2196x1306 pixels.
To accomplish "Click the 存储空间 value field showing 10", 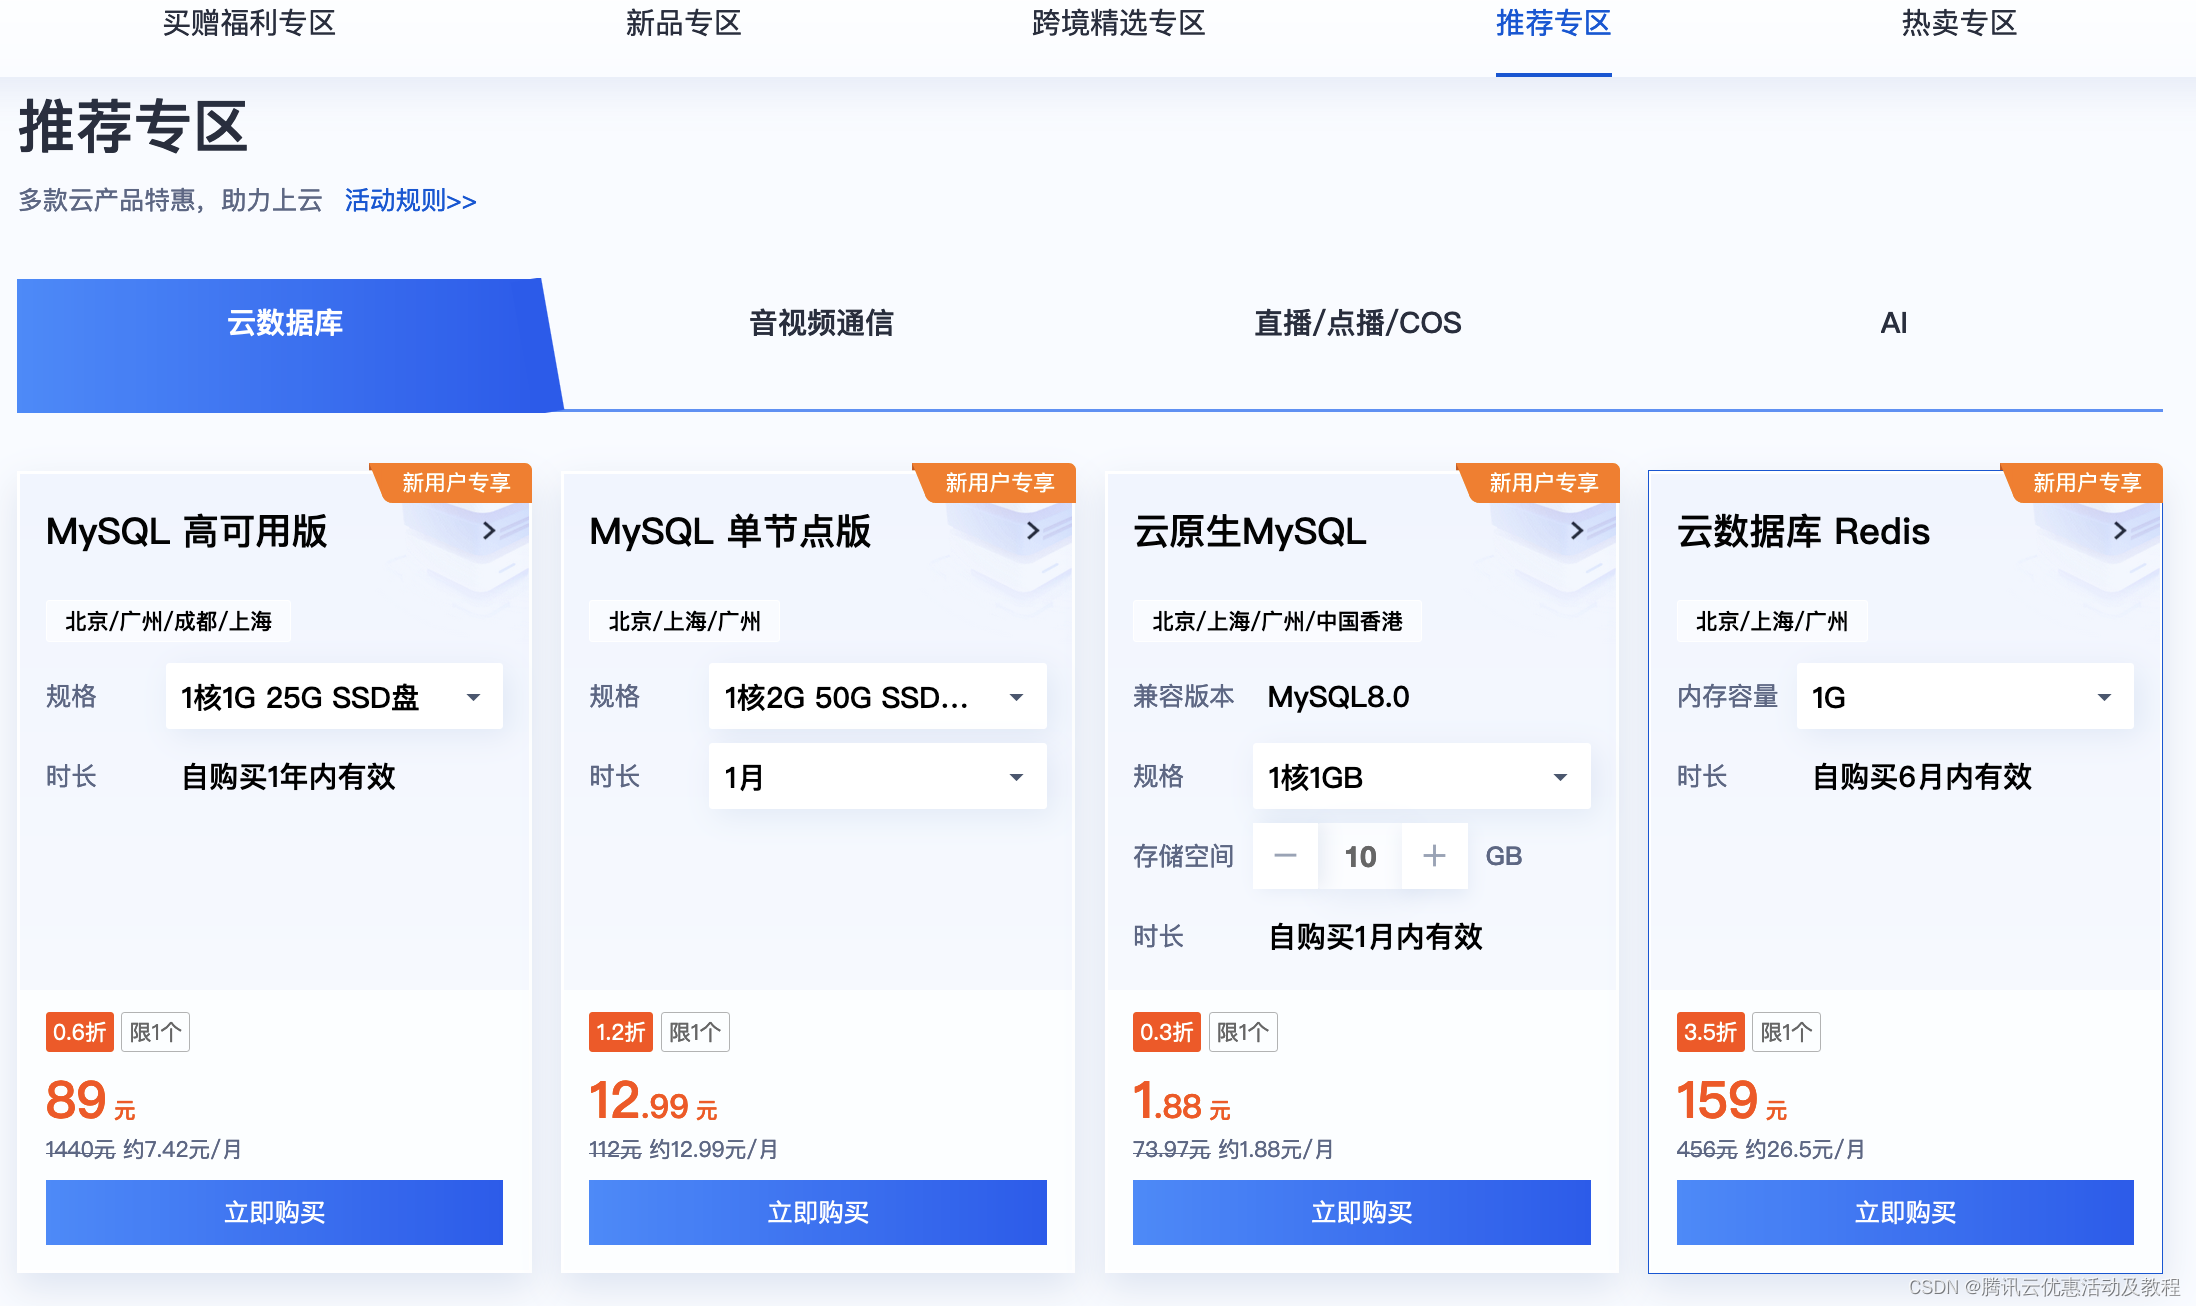I will (1360, 856).
